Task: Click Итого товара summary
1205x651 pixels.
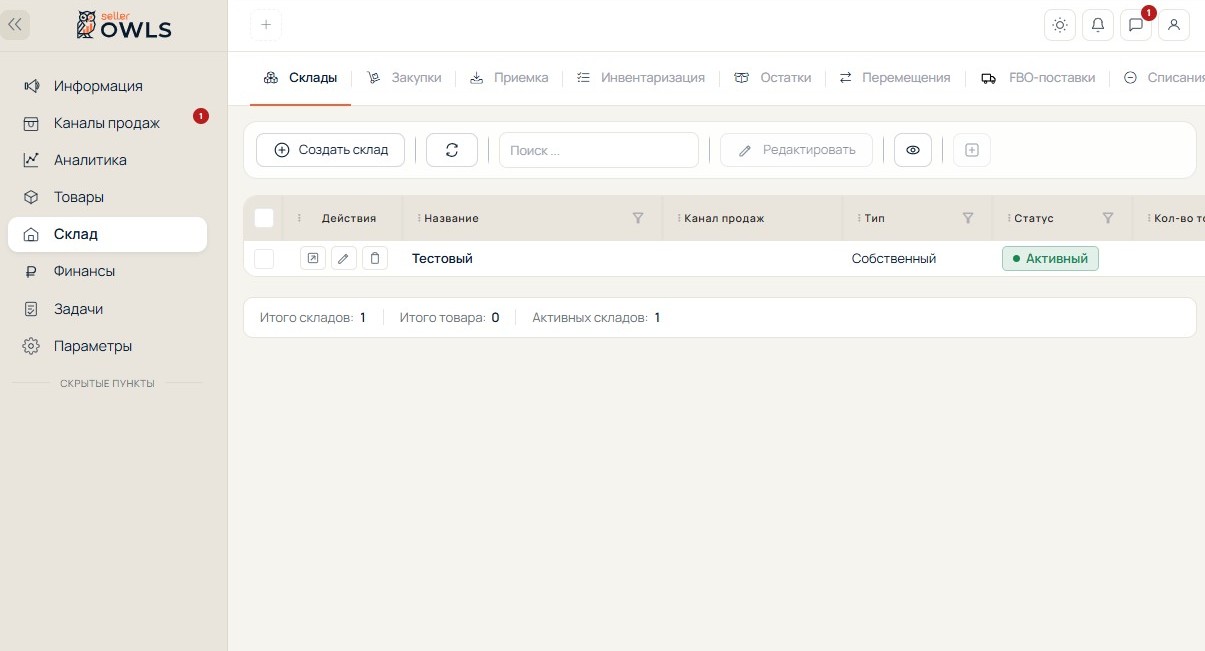Action: pos(449,318)
